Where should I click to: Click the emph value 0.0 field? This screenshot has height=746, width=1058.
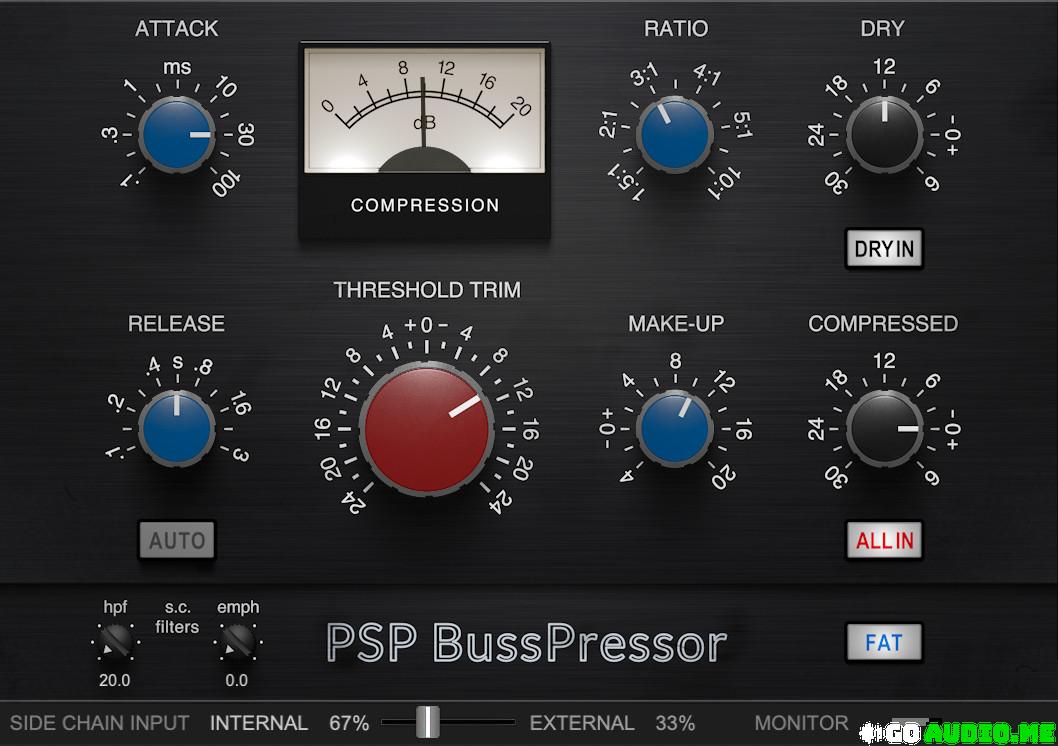tap(237, 681)
